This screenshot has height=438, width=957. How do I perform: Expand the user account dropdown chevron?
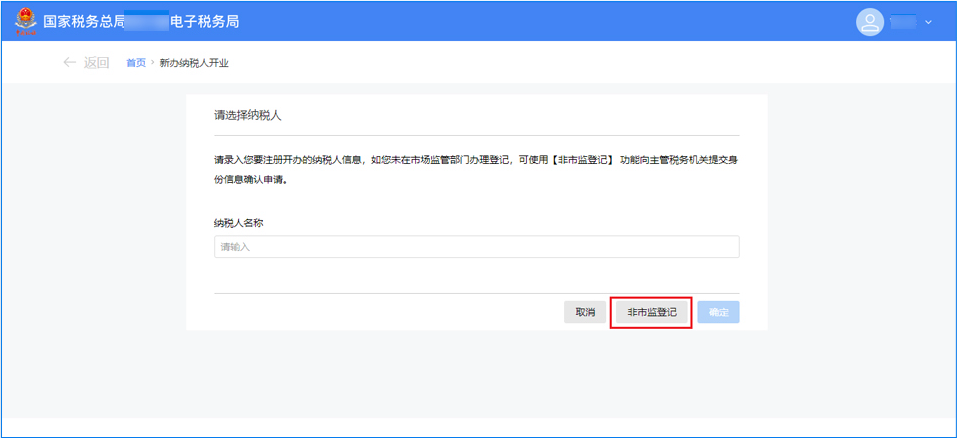[928, 22]
